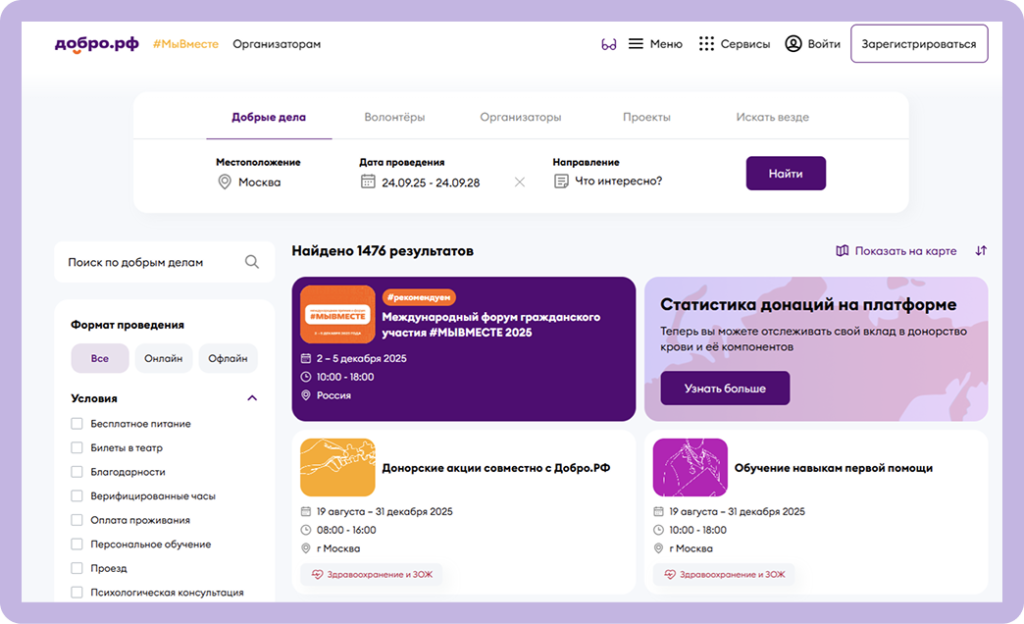Click the accessibility glasses icon

(x=608, y=44)
